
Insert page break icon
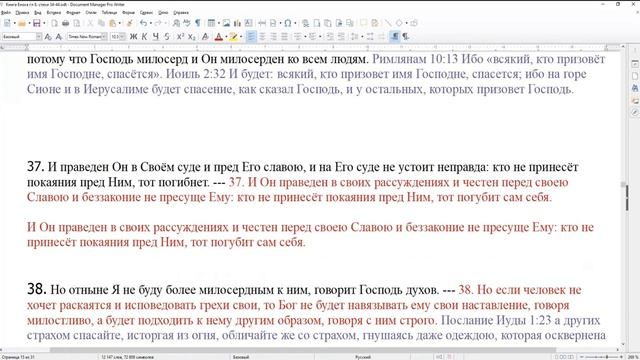(262, 23)
